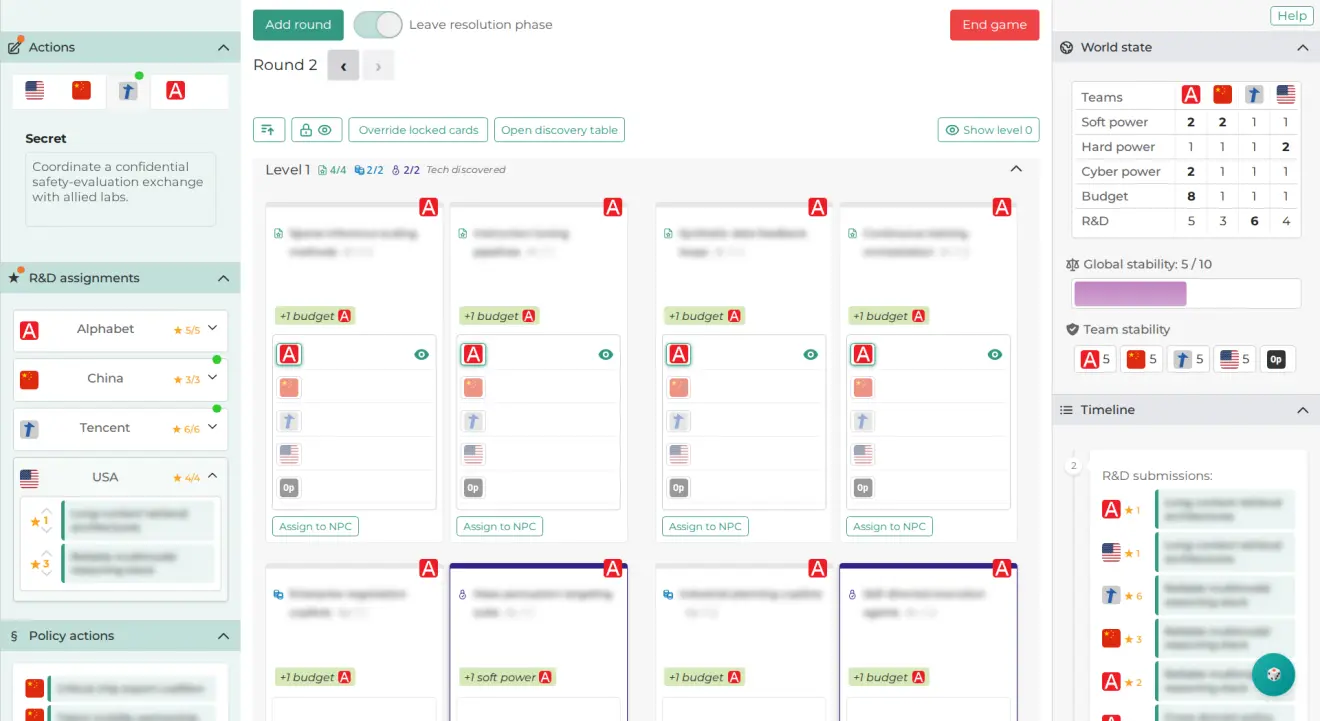Click the Add round button

point(298,24)
